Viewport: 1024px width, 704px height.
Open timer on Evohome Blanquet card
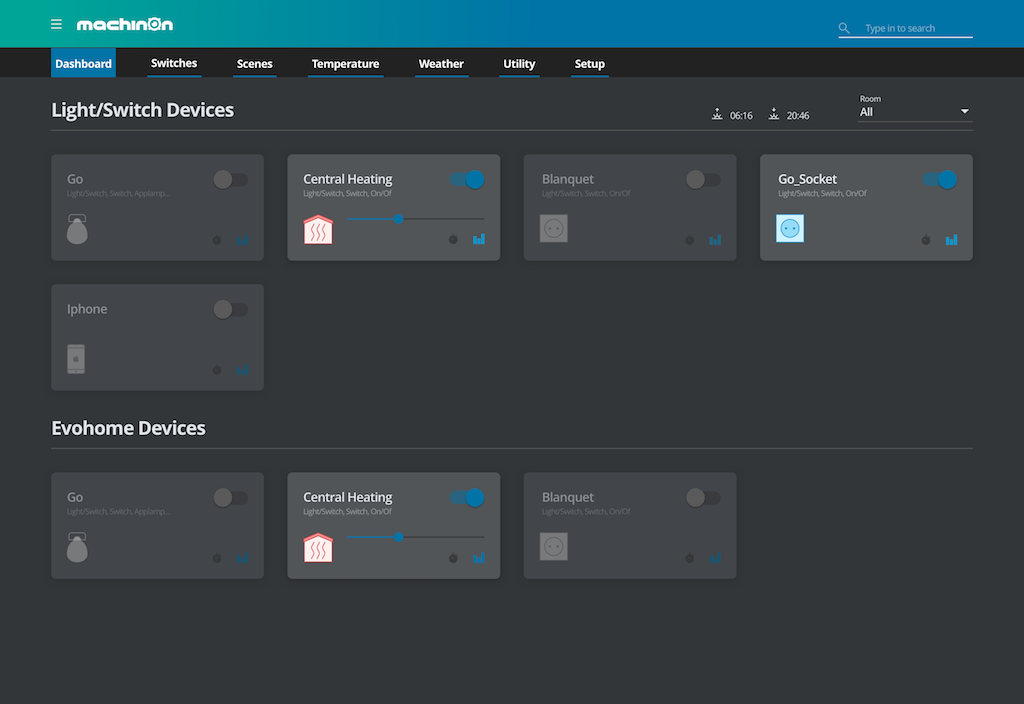point(690,558)
